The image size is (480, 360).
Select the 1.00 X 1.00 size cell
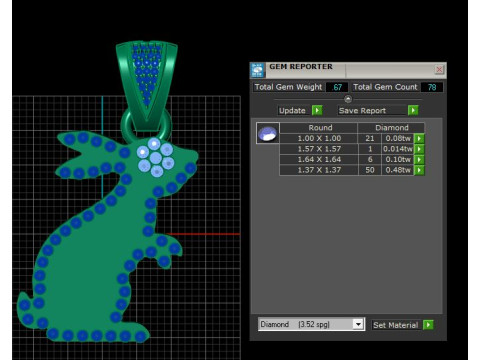pos(319,138)
